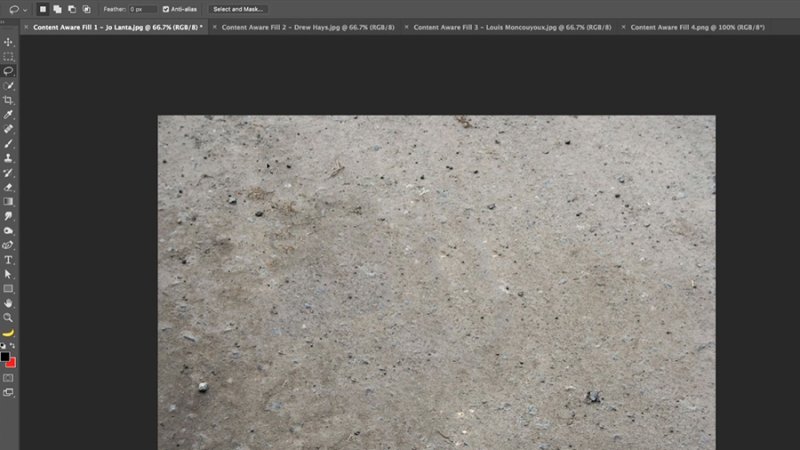
Task: Select the Eyedropper tool
Action: (x=8, y=114)
